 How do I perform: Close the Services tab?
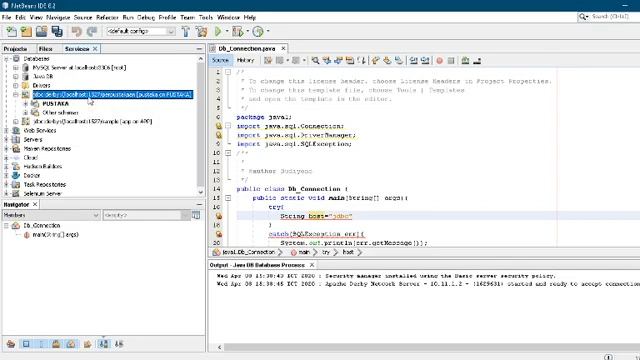95,49
